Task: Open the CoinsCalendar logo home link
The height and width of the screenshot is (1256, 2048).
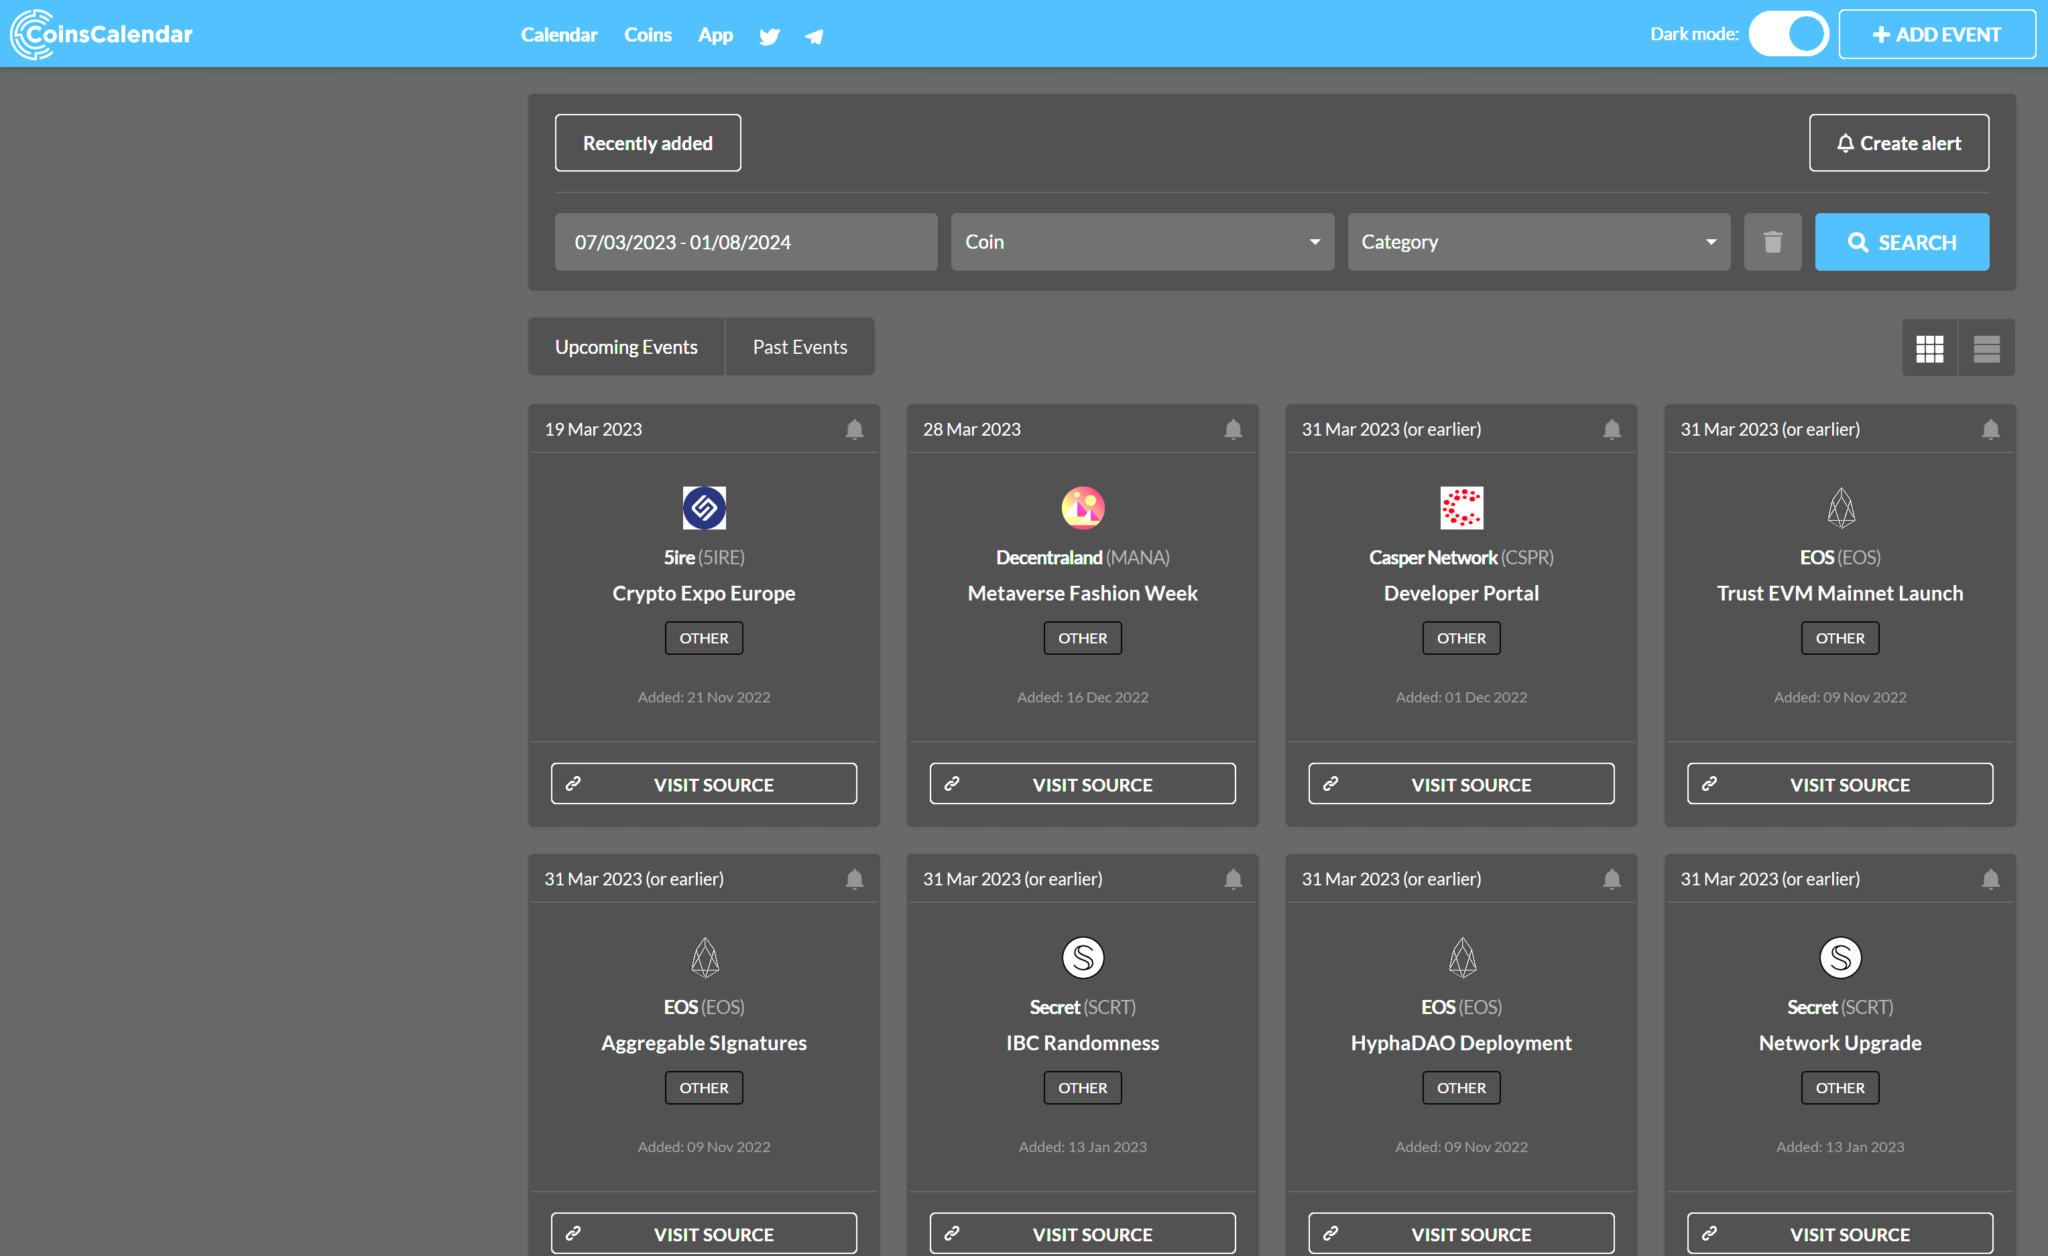Action: click(x=101, y=34)
